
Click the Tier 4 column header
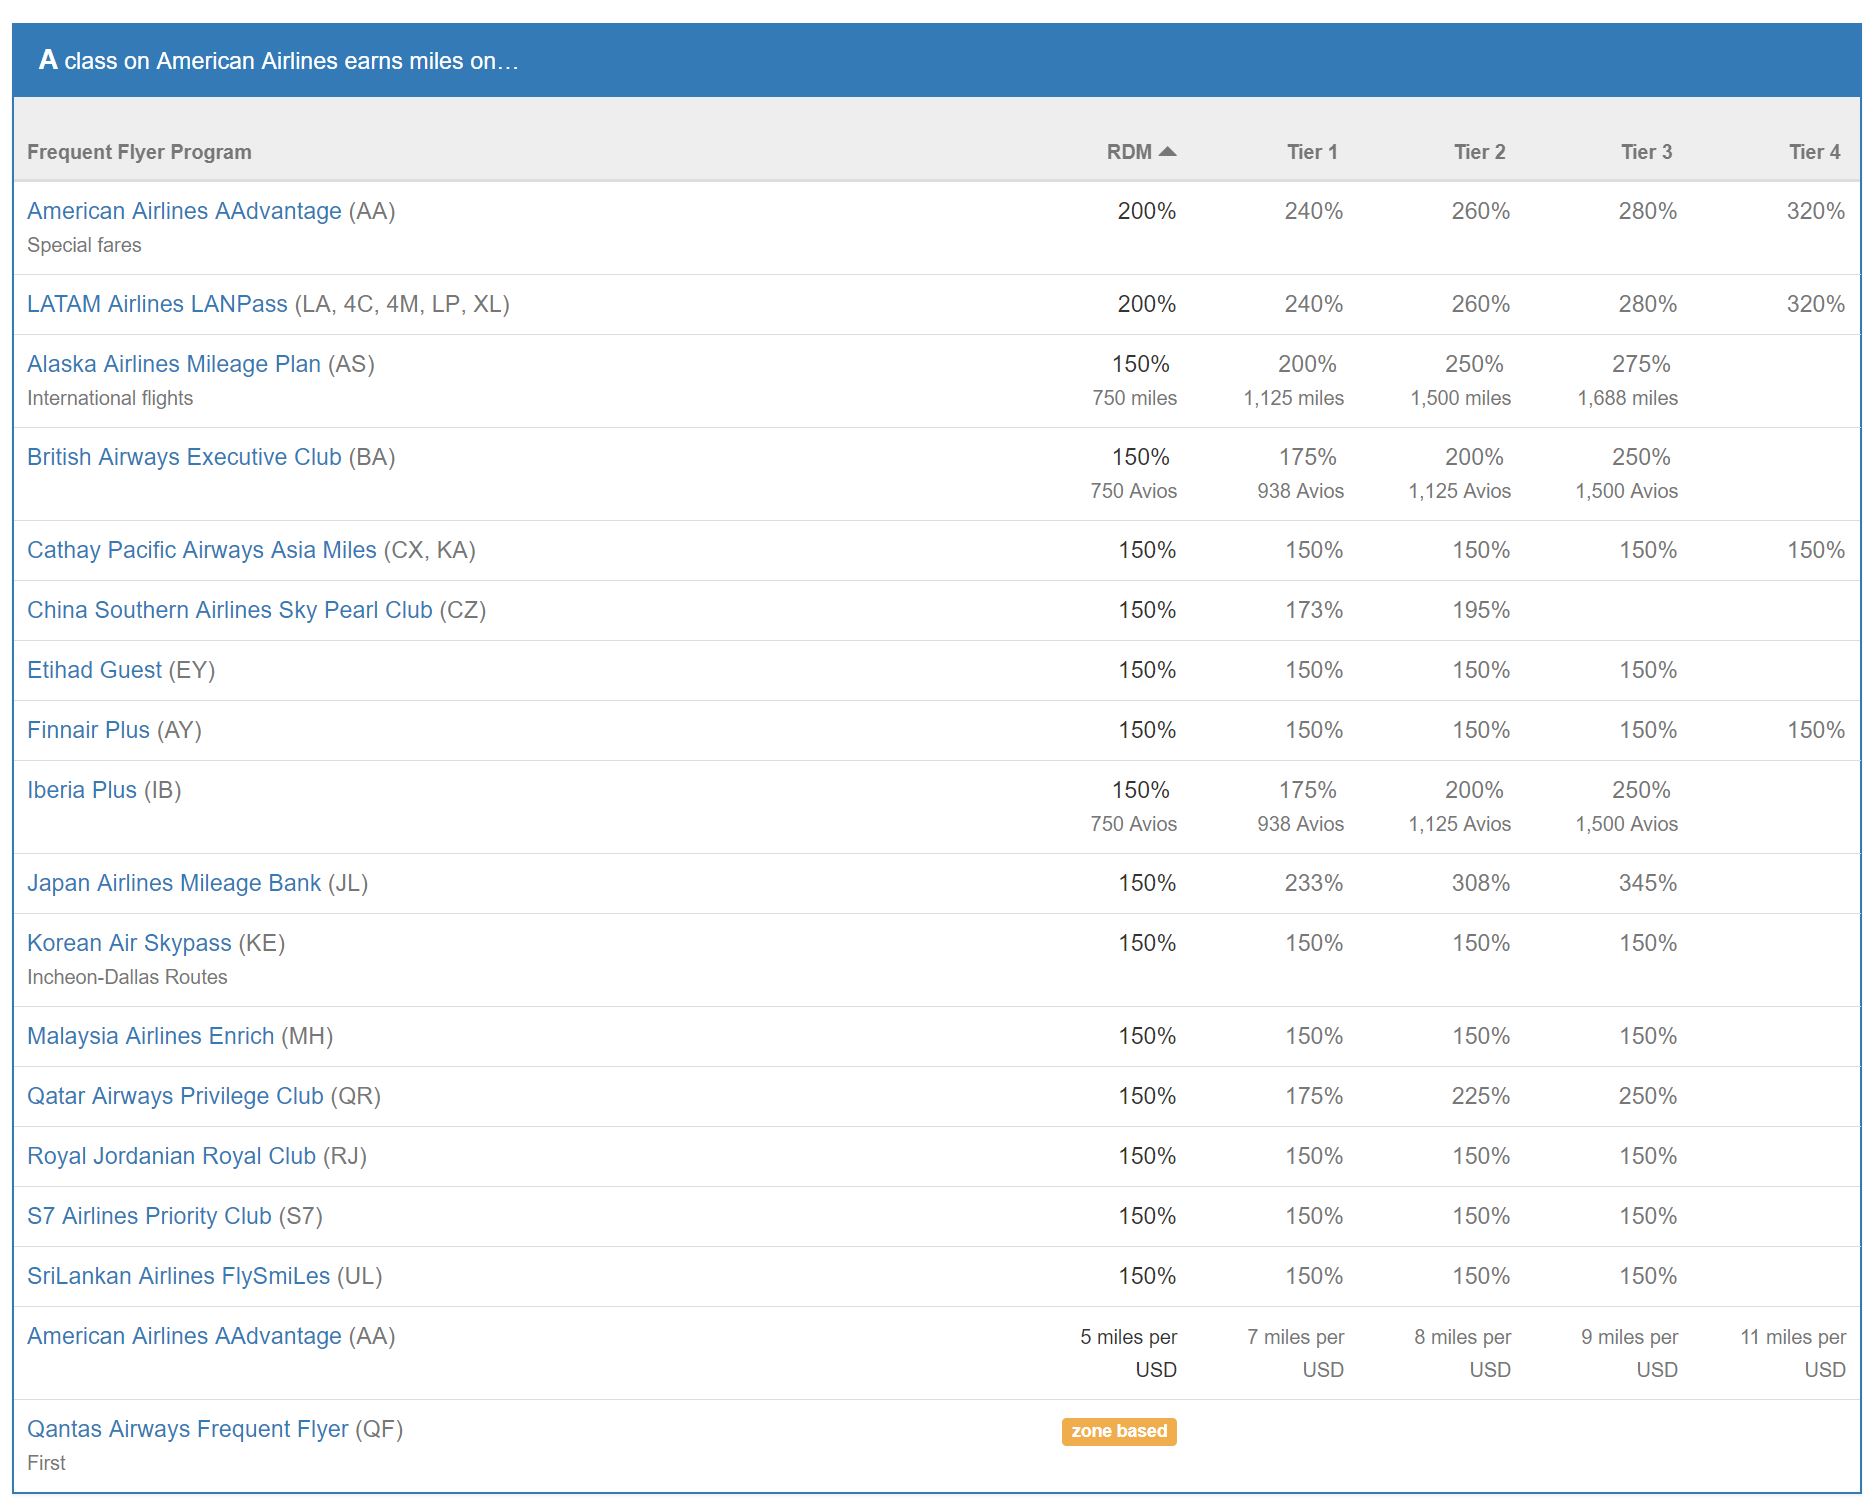point(1814,152)
